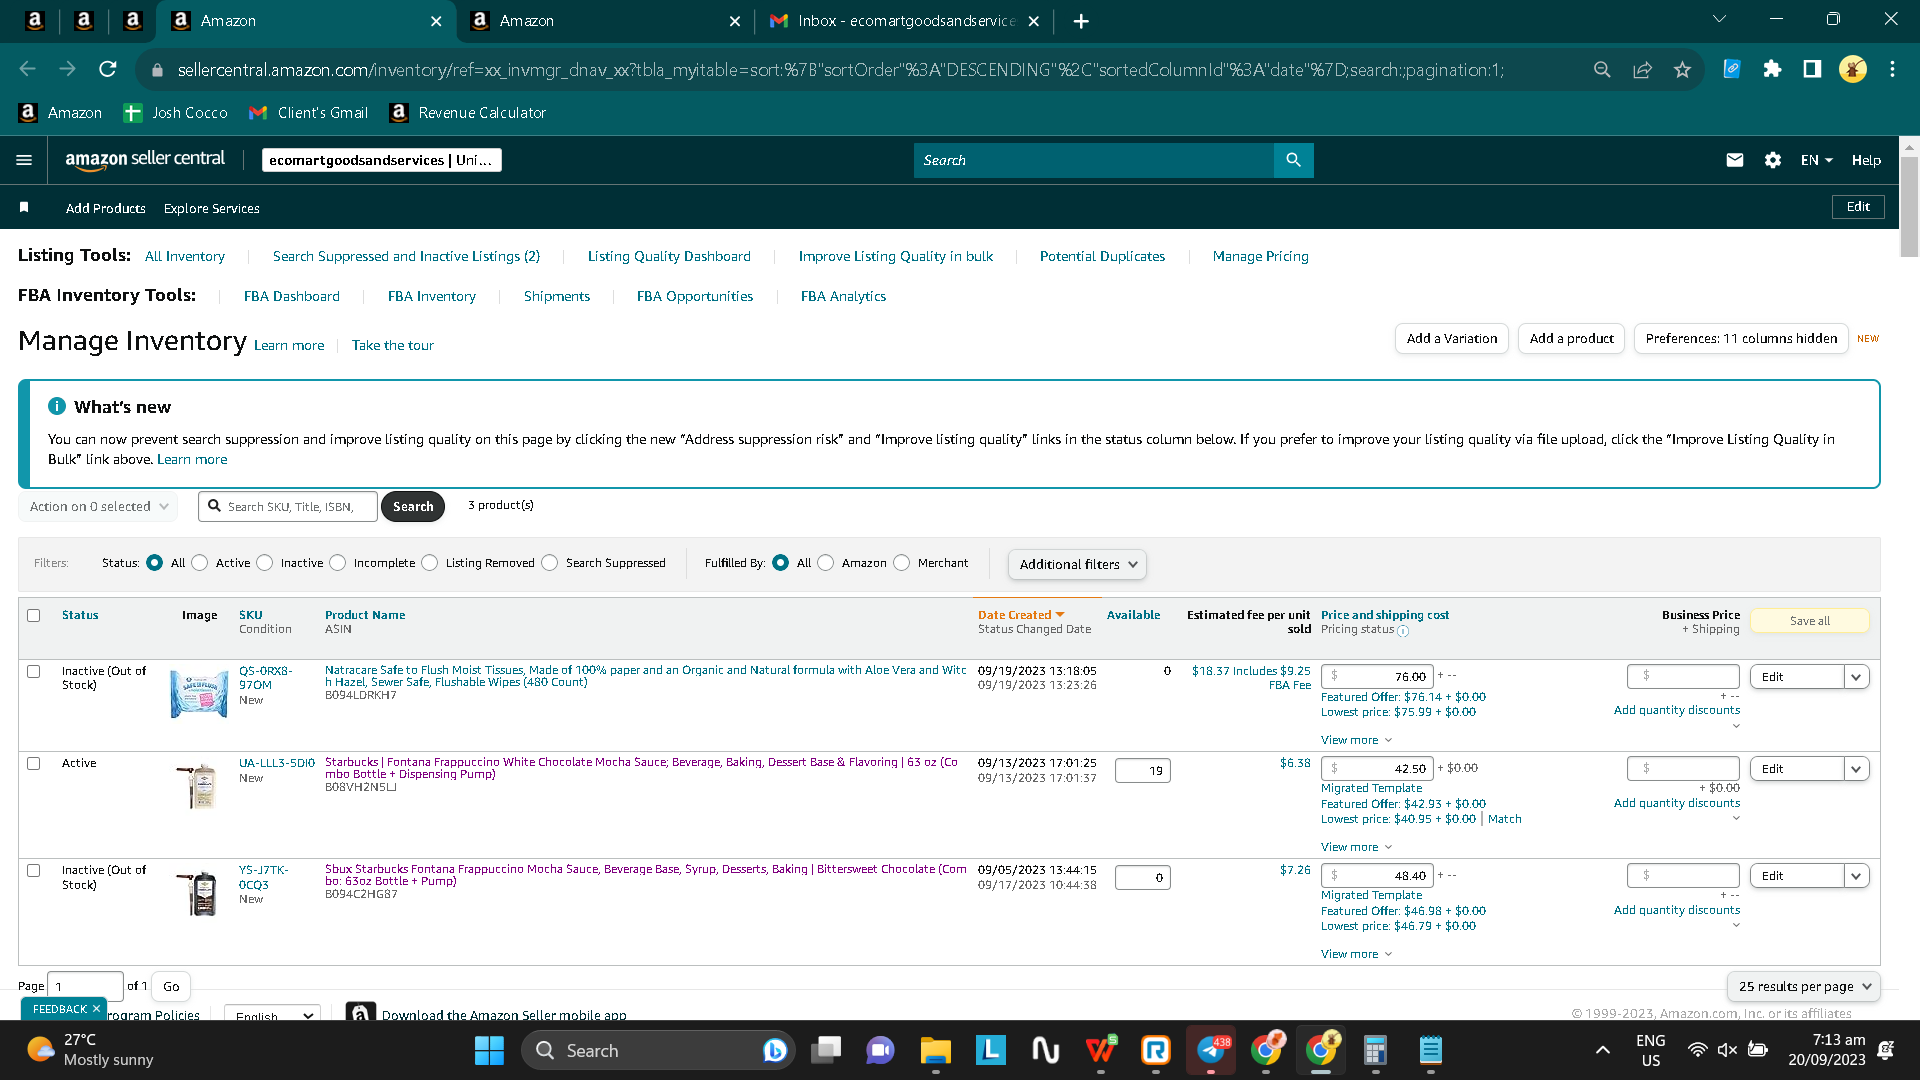The image size is (1920, 1080).
Task: Open Seller Central settings gear
Action: (x=1773, y=160)
